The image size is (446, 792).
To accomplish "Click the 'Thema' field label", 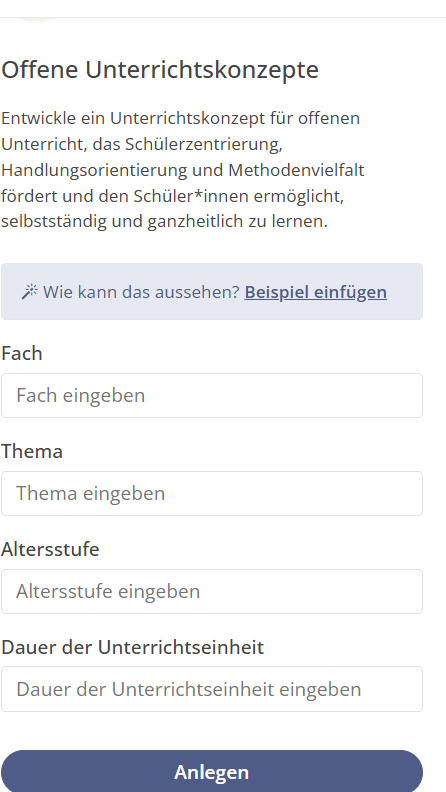I will (32, 451).
